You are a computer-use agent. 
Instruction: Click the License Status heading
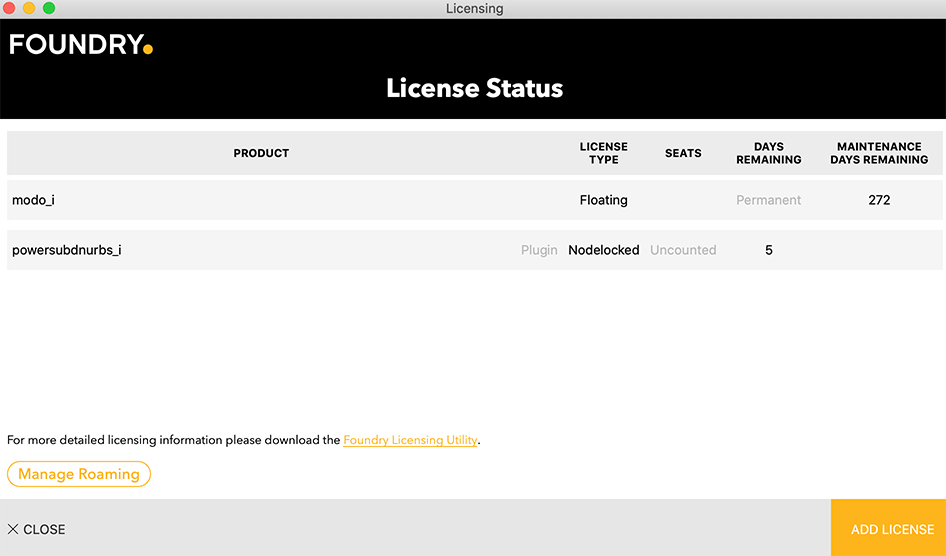[x=474, y=88]
